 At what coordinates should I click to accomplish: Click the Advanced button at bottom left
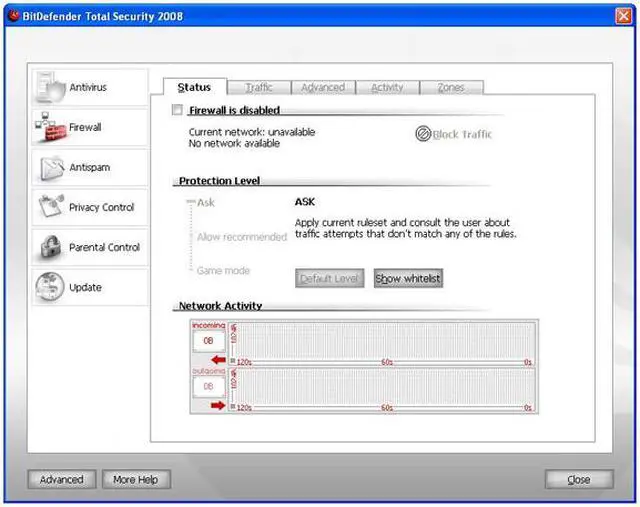(61, 480)
